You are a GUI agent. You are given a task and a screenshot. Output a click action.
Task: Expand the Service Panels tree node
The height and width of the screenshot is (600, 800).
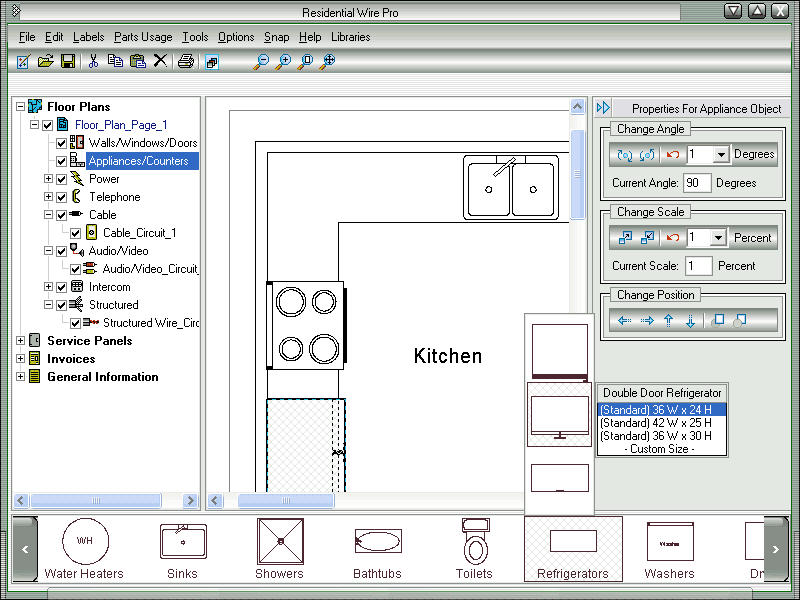(20, 341)
